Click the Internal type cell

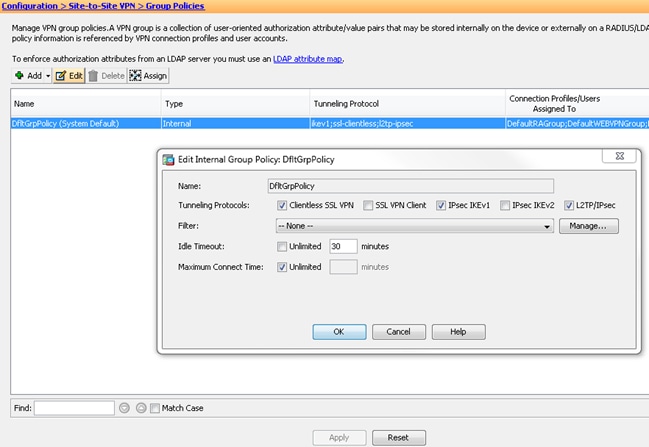[x=235, y=123]
